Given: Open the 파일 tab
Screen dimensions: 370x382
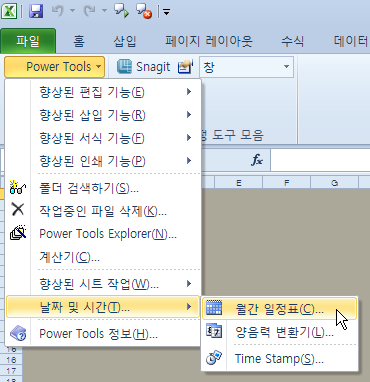Looking at the screenshot, I should [28, 41].
